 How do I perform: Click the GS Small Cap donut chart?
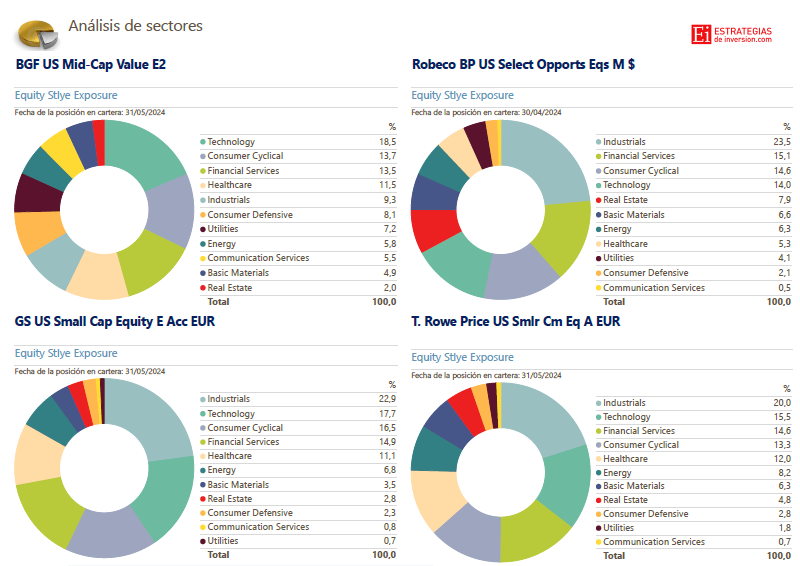[x=104, y=468]
